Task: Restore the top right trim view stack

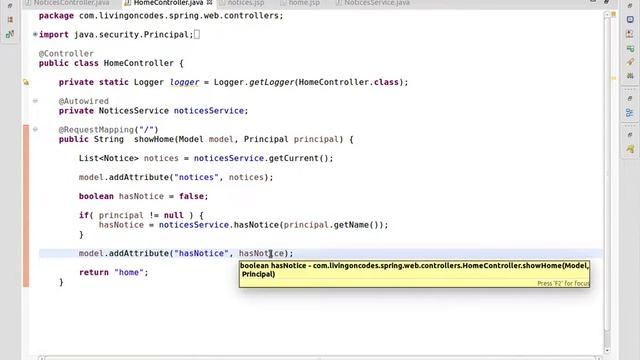Action: [x=630, y=6]
